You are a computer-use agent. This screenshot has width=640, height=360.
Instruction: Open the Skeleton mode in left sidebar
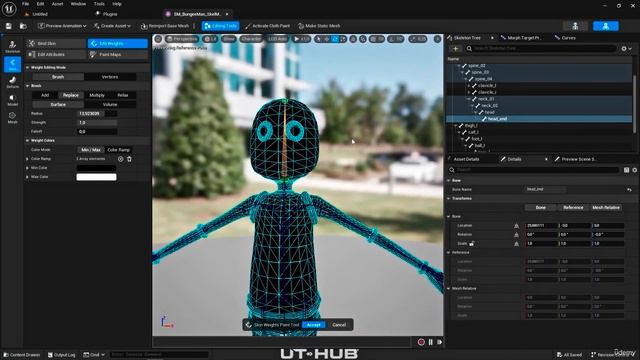[x=12, y=47]
